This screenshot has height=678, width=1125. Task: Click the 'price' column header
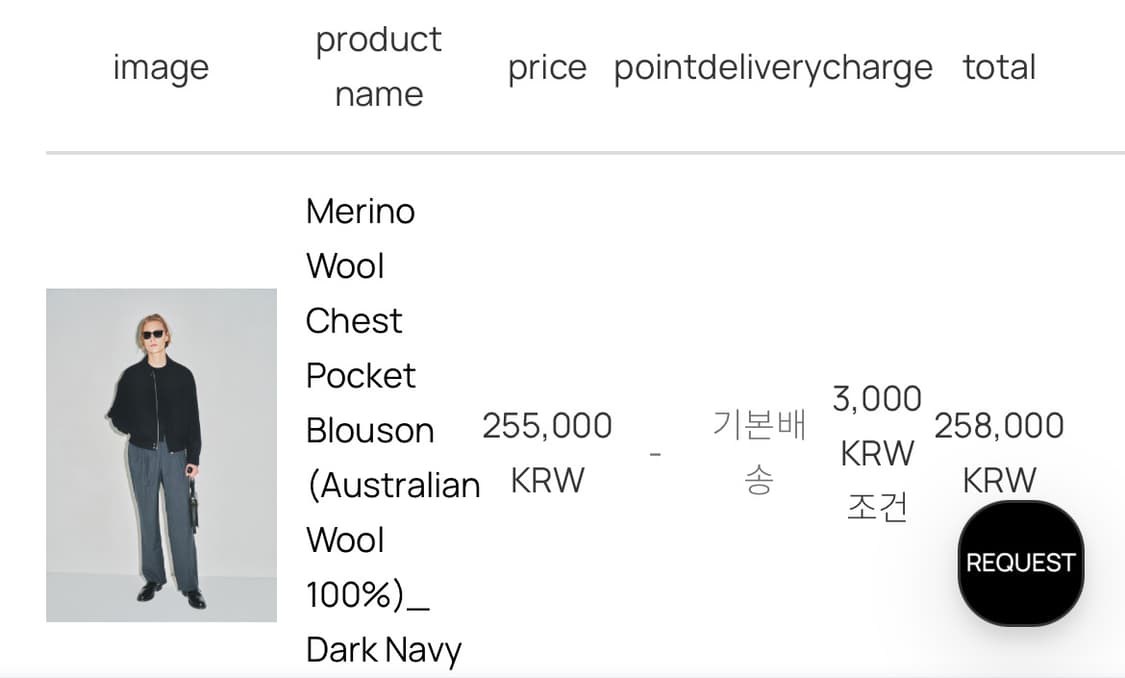[547, 68]
